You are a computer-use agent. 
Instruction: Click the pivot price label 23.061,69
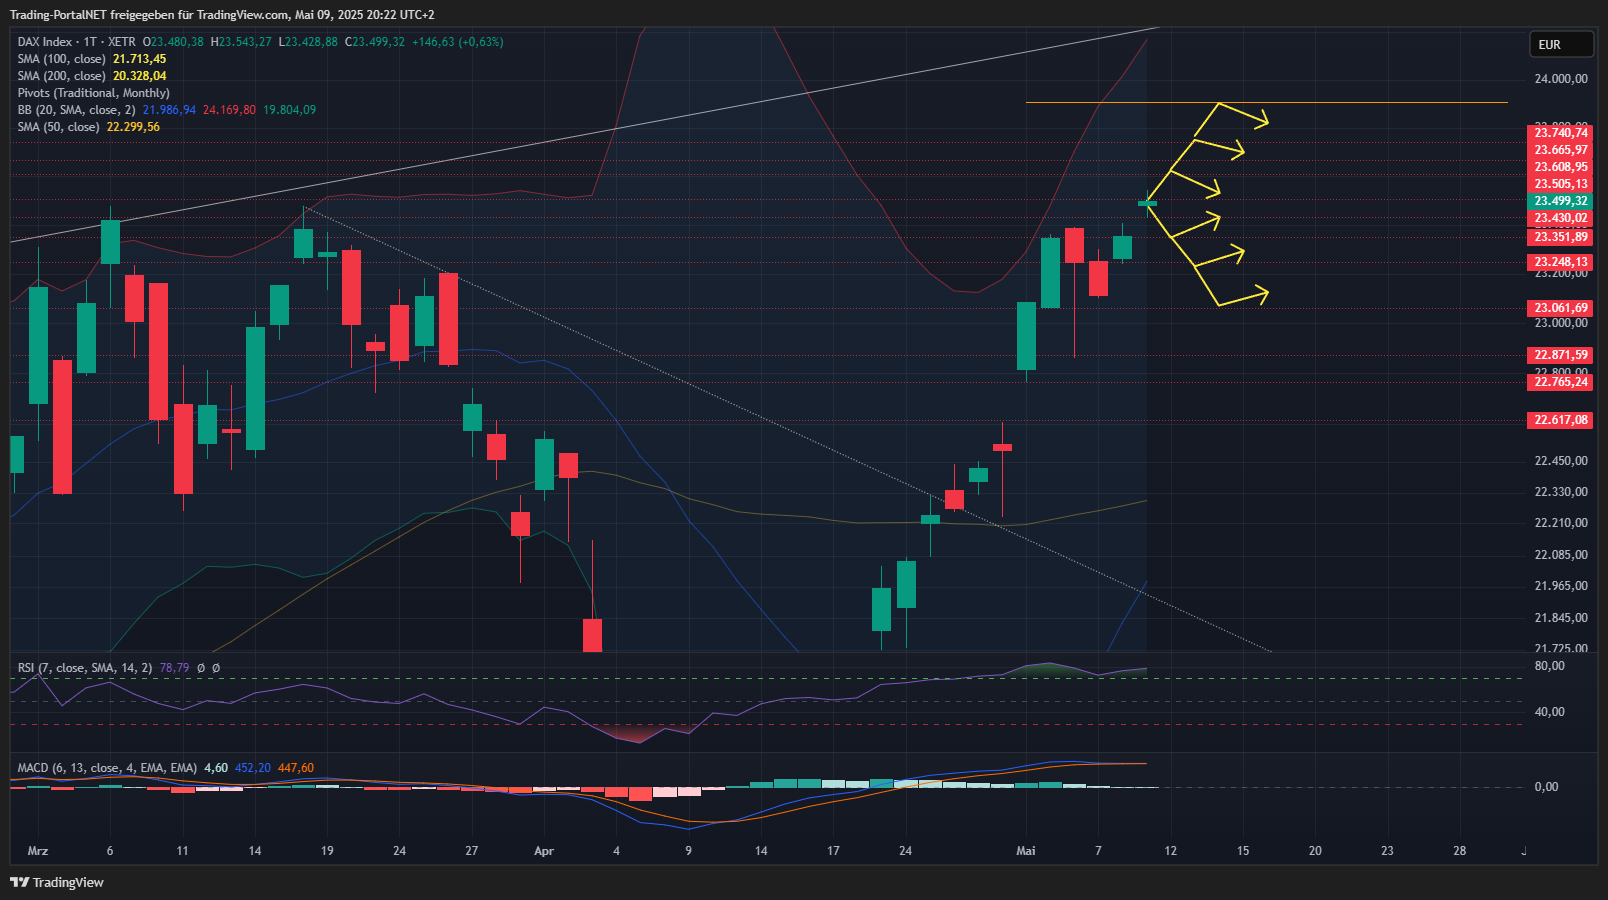(x=1560, y=308)
